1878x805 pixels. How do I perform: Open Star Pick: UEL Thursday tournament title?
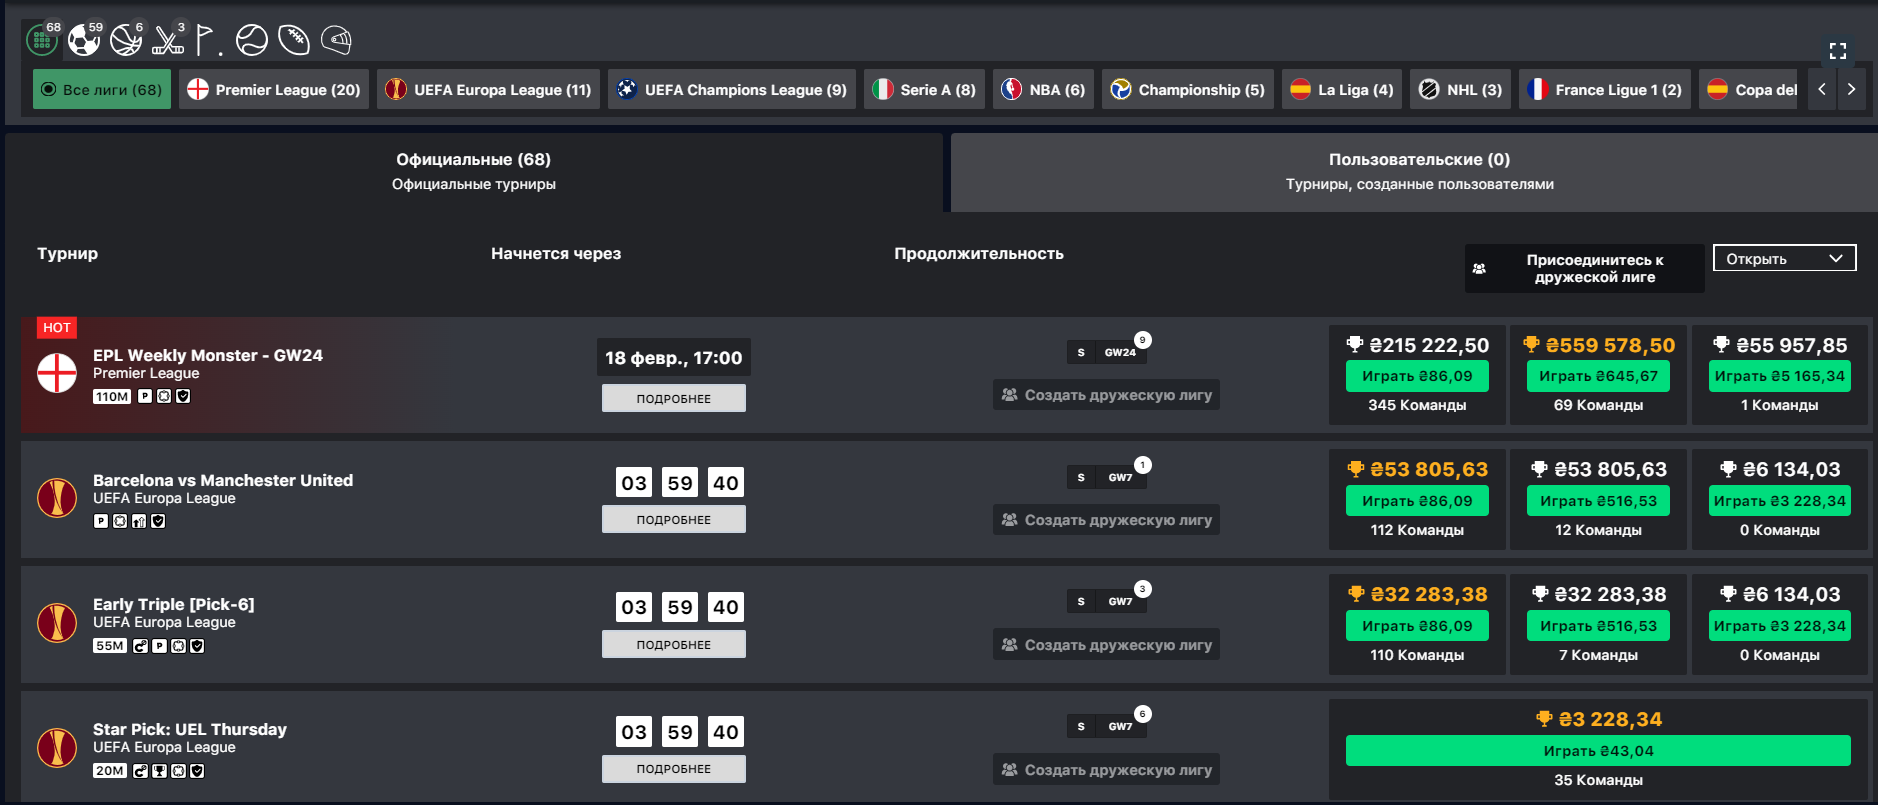coord(190,729)
